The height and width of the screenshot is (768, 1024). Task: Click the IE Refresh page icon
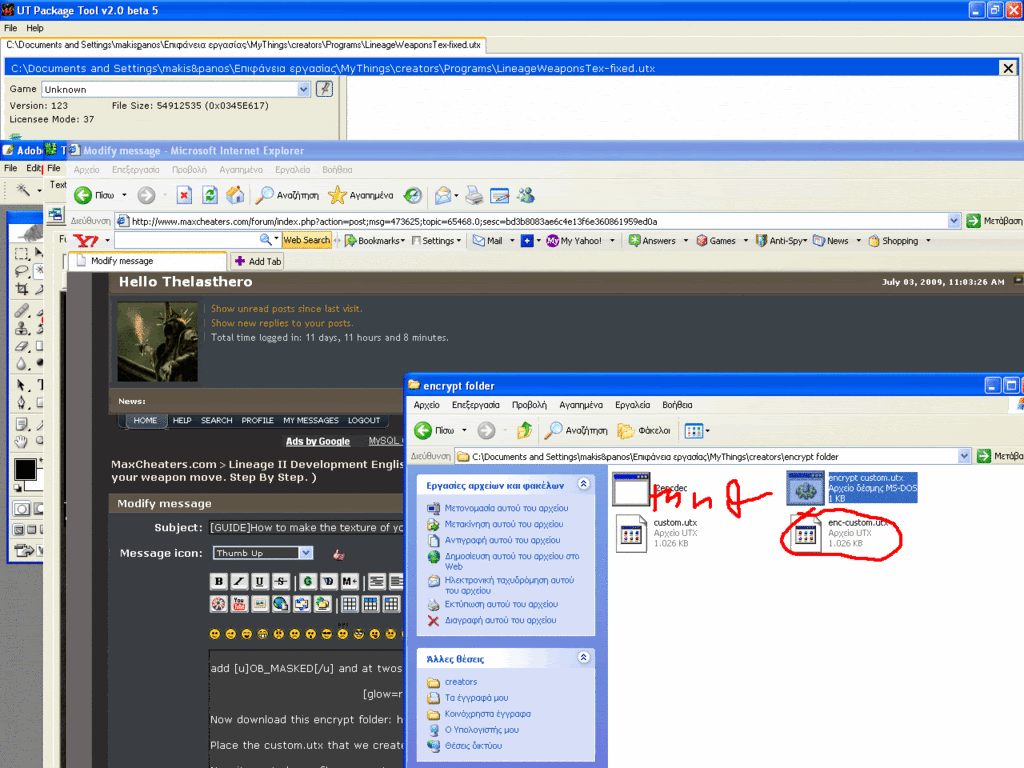coord(210,195)
